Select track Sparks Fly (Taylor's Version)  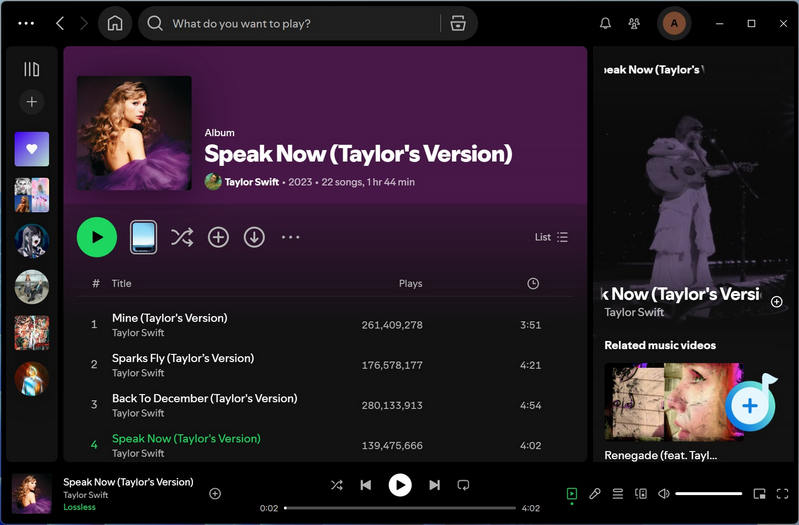[326, 365]
